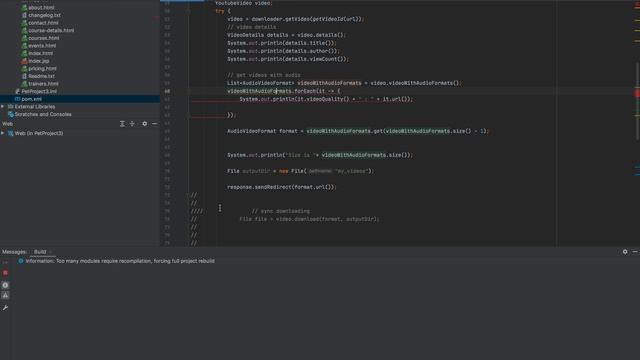Hide the Messages tool window
Viewport: 640px width, 360px height.
click(x=635, y=252)
